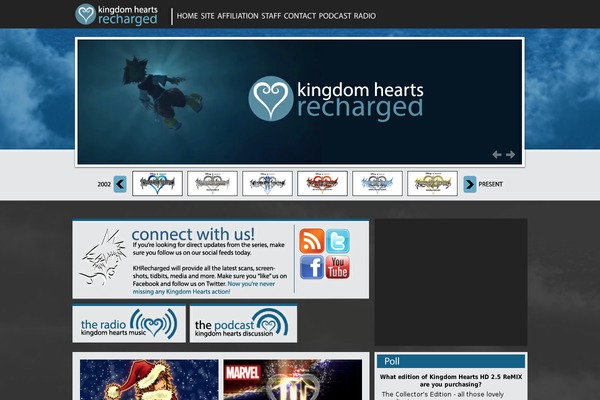Open the HOME menu item
Viewport: 600px width, 400px height.
[x=187, y=16]
